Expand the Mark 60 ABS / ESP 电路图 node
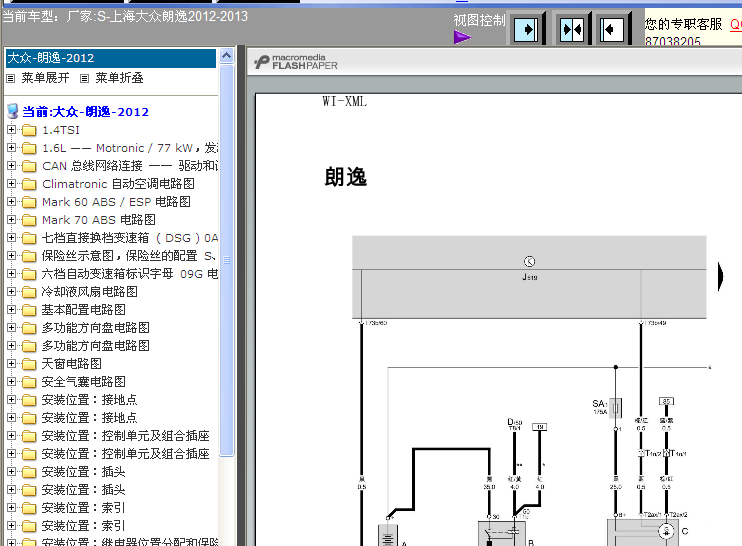 (11, 202)
